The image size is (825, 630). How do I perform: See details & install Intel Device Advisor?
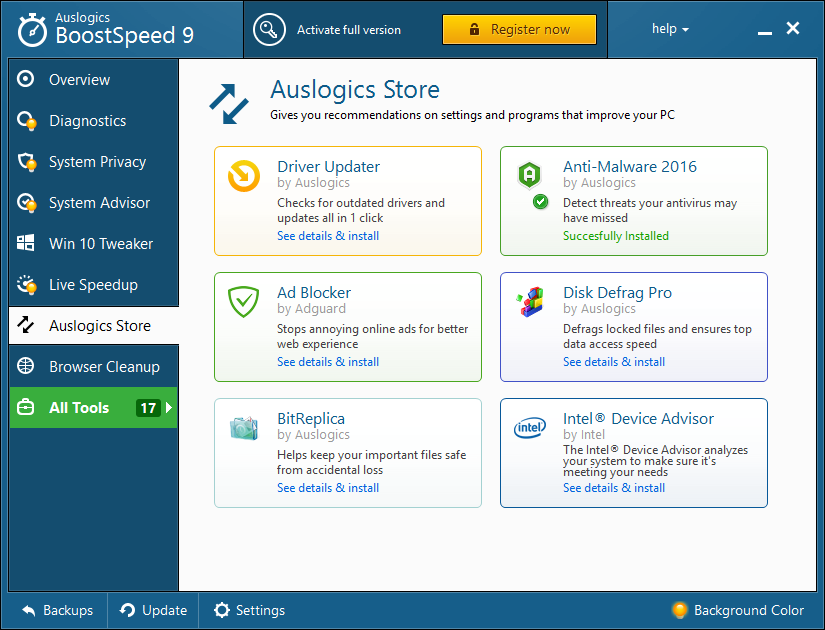pos(613,488)
